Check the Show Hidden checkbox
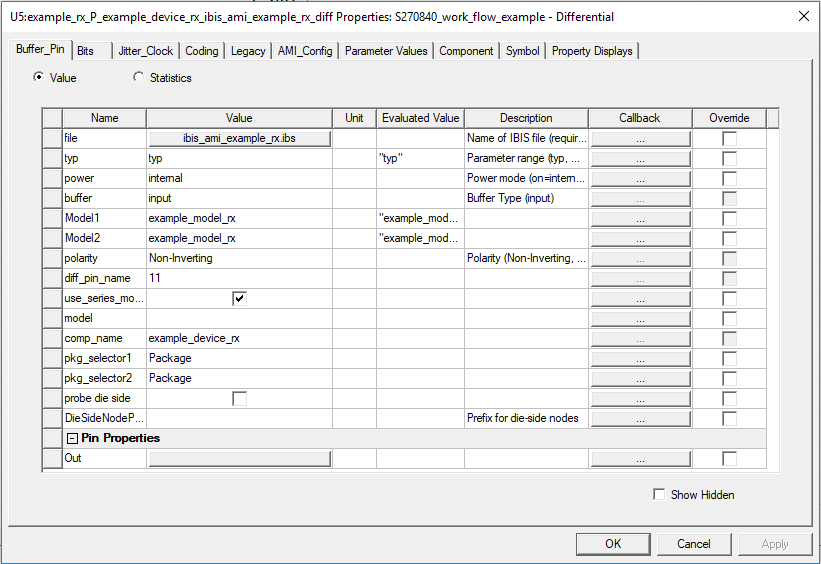The width and height of the screenshot is (821, 564). tap(658, 494)
